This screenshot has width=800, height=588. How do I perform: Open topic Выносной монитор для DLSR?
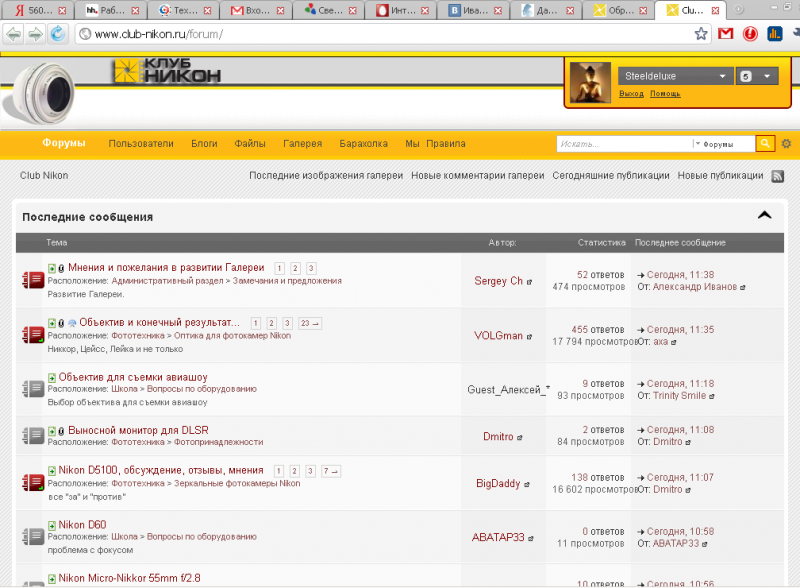tap(138, 430)
